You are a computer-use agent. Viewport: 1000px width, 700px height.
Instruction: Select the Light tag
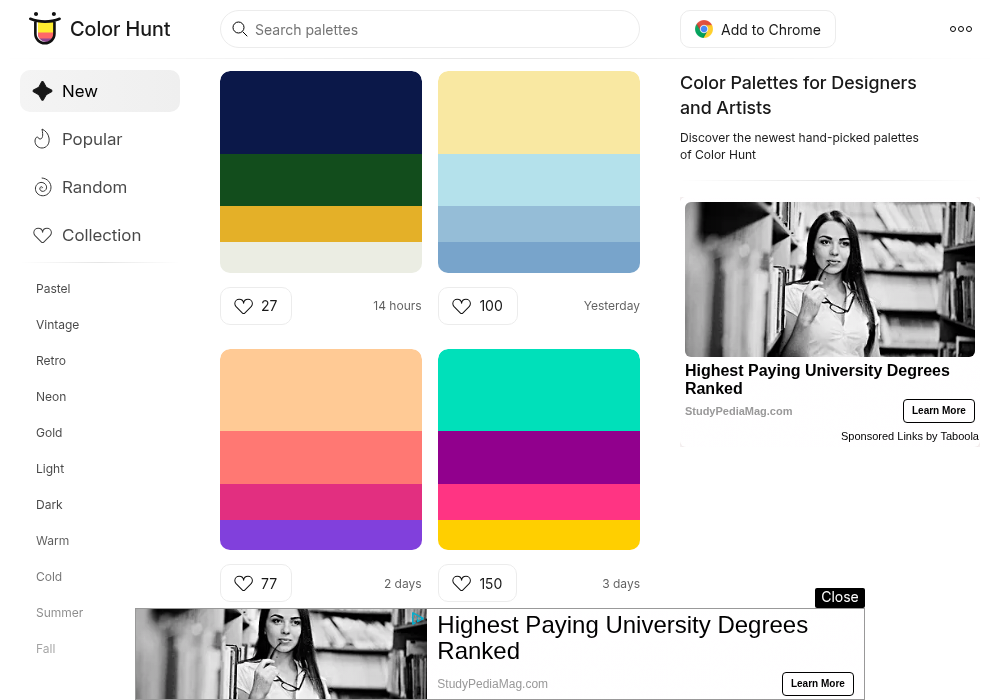coord(50,469)
